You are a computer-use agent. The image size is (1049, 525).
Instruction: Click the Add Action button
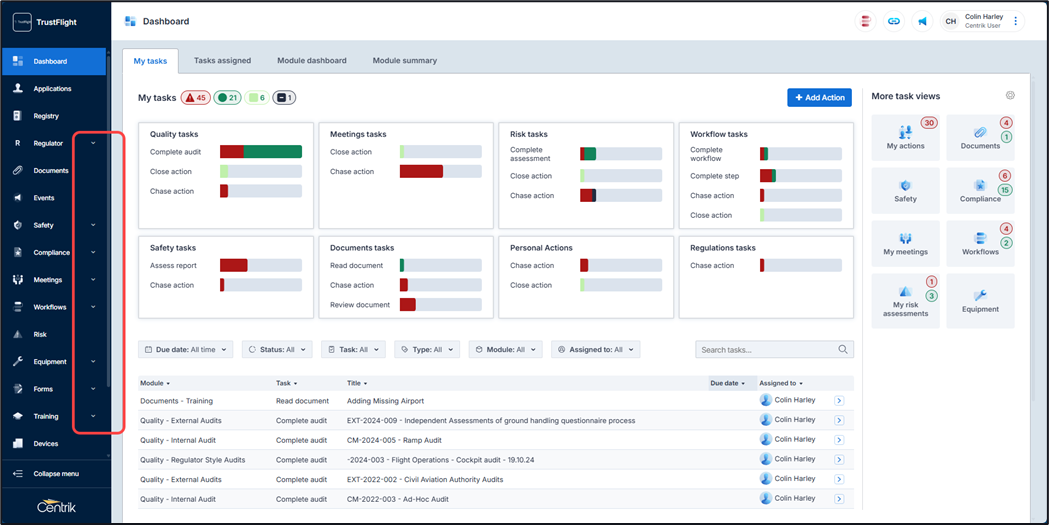(819, 97)
